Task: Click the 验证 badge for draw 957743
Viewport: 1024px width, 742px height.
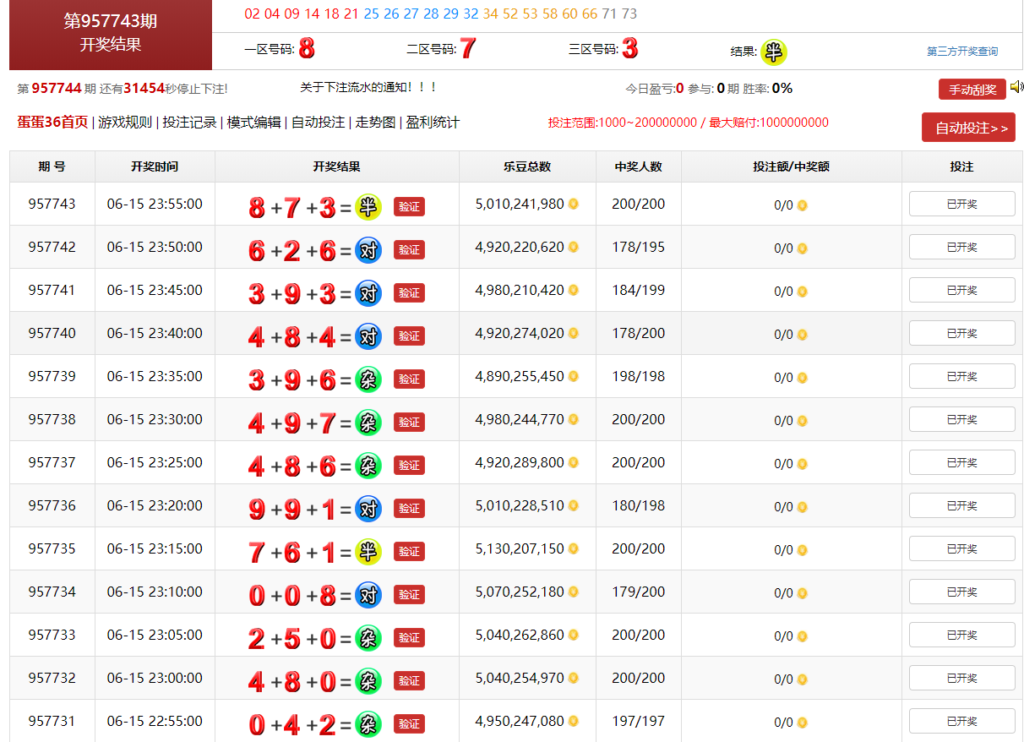Action: [410, 206]
